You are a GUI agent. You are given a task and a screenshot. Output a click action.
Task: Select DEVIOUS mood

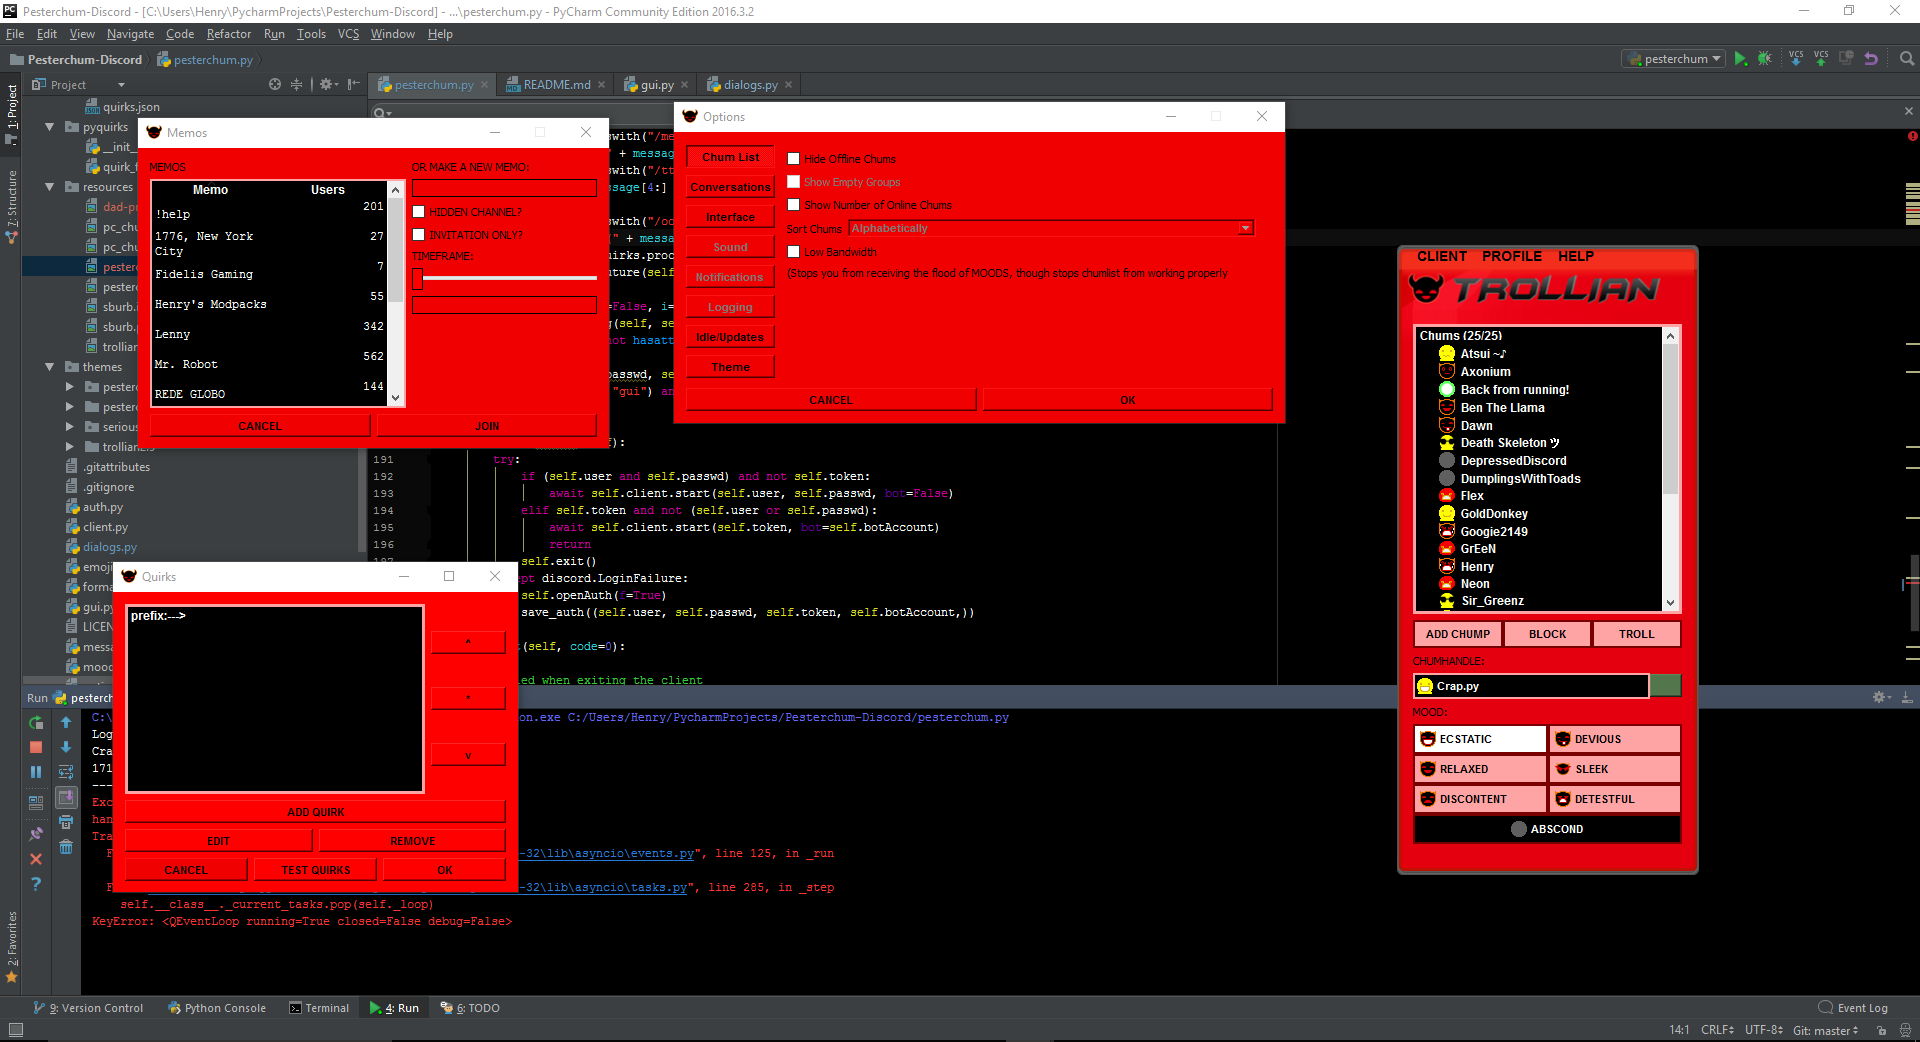click(1615, 739)
